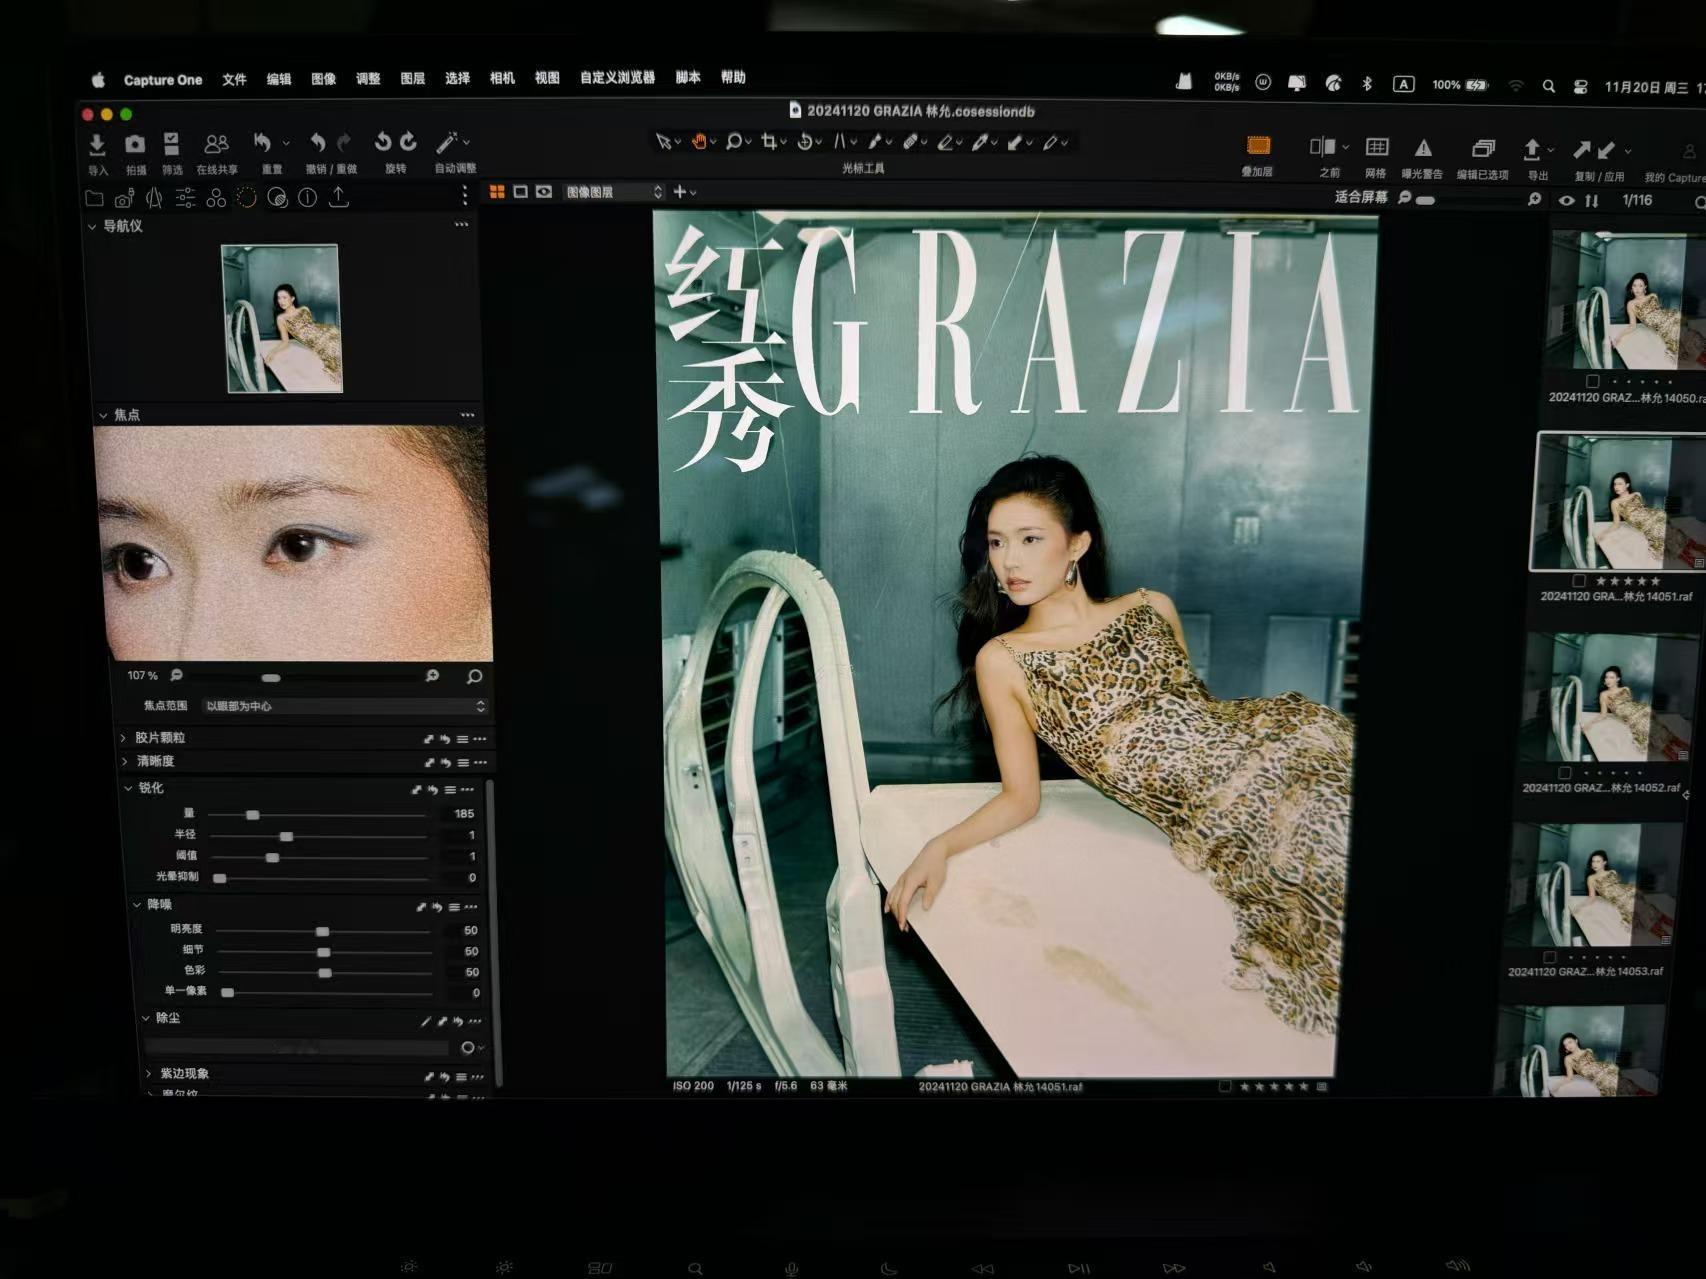Screen dimensions: 1706x1279
Task: Select the rotate straighten cursor tool
Action: click(x=805, y=142)
